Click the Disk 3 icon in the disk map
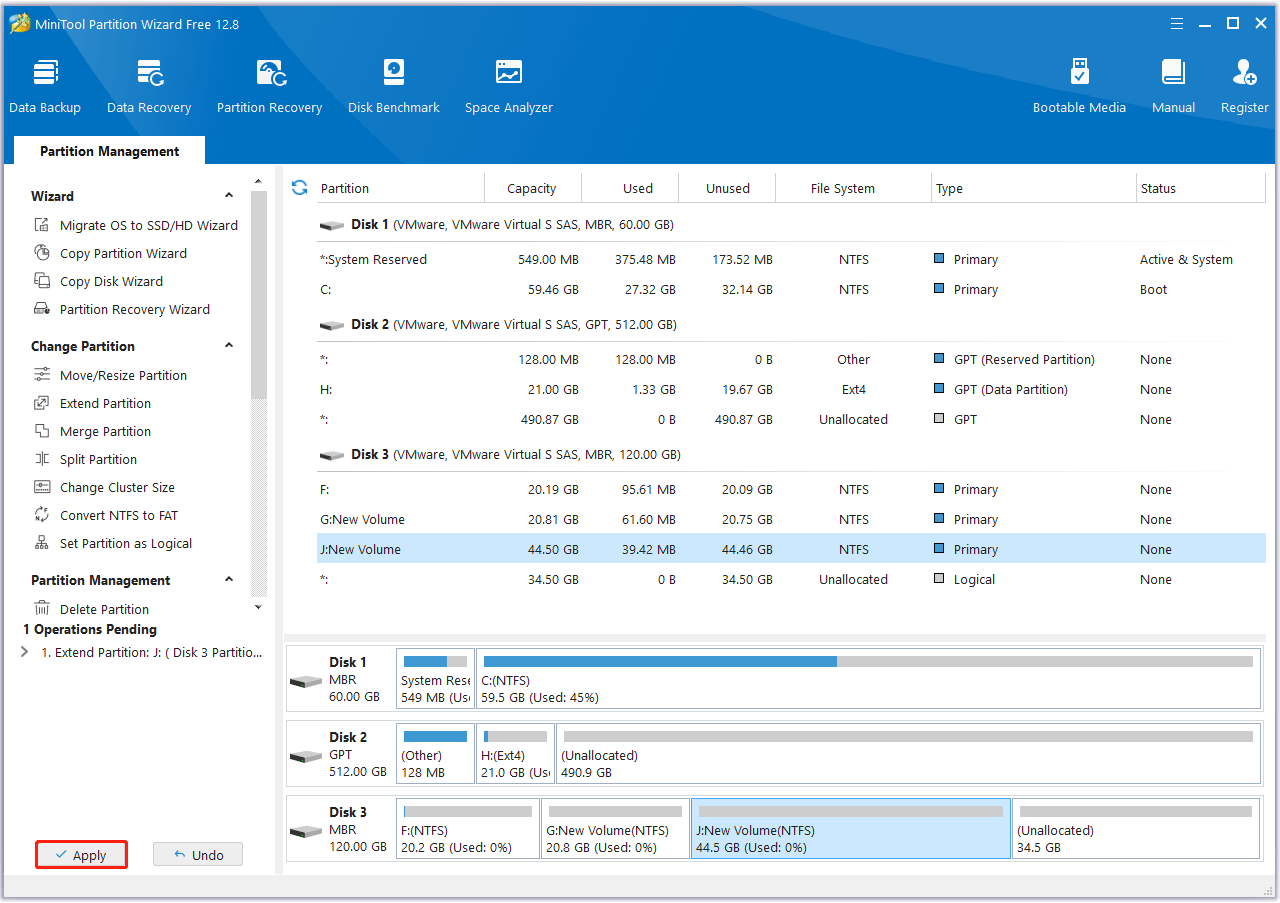Image resolution: width=1280 pixels, height=903 pixels. [306, 831]
